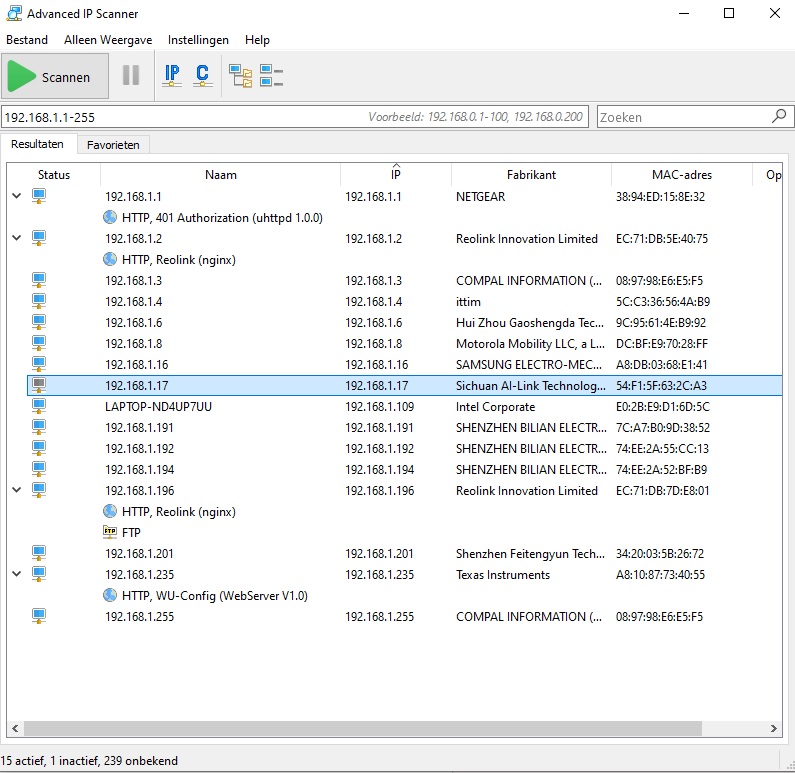Screen dimensions: 795x773
Task: Collapse the 192.168.1.235 device row
Action: (17, 574)
